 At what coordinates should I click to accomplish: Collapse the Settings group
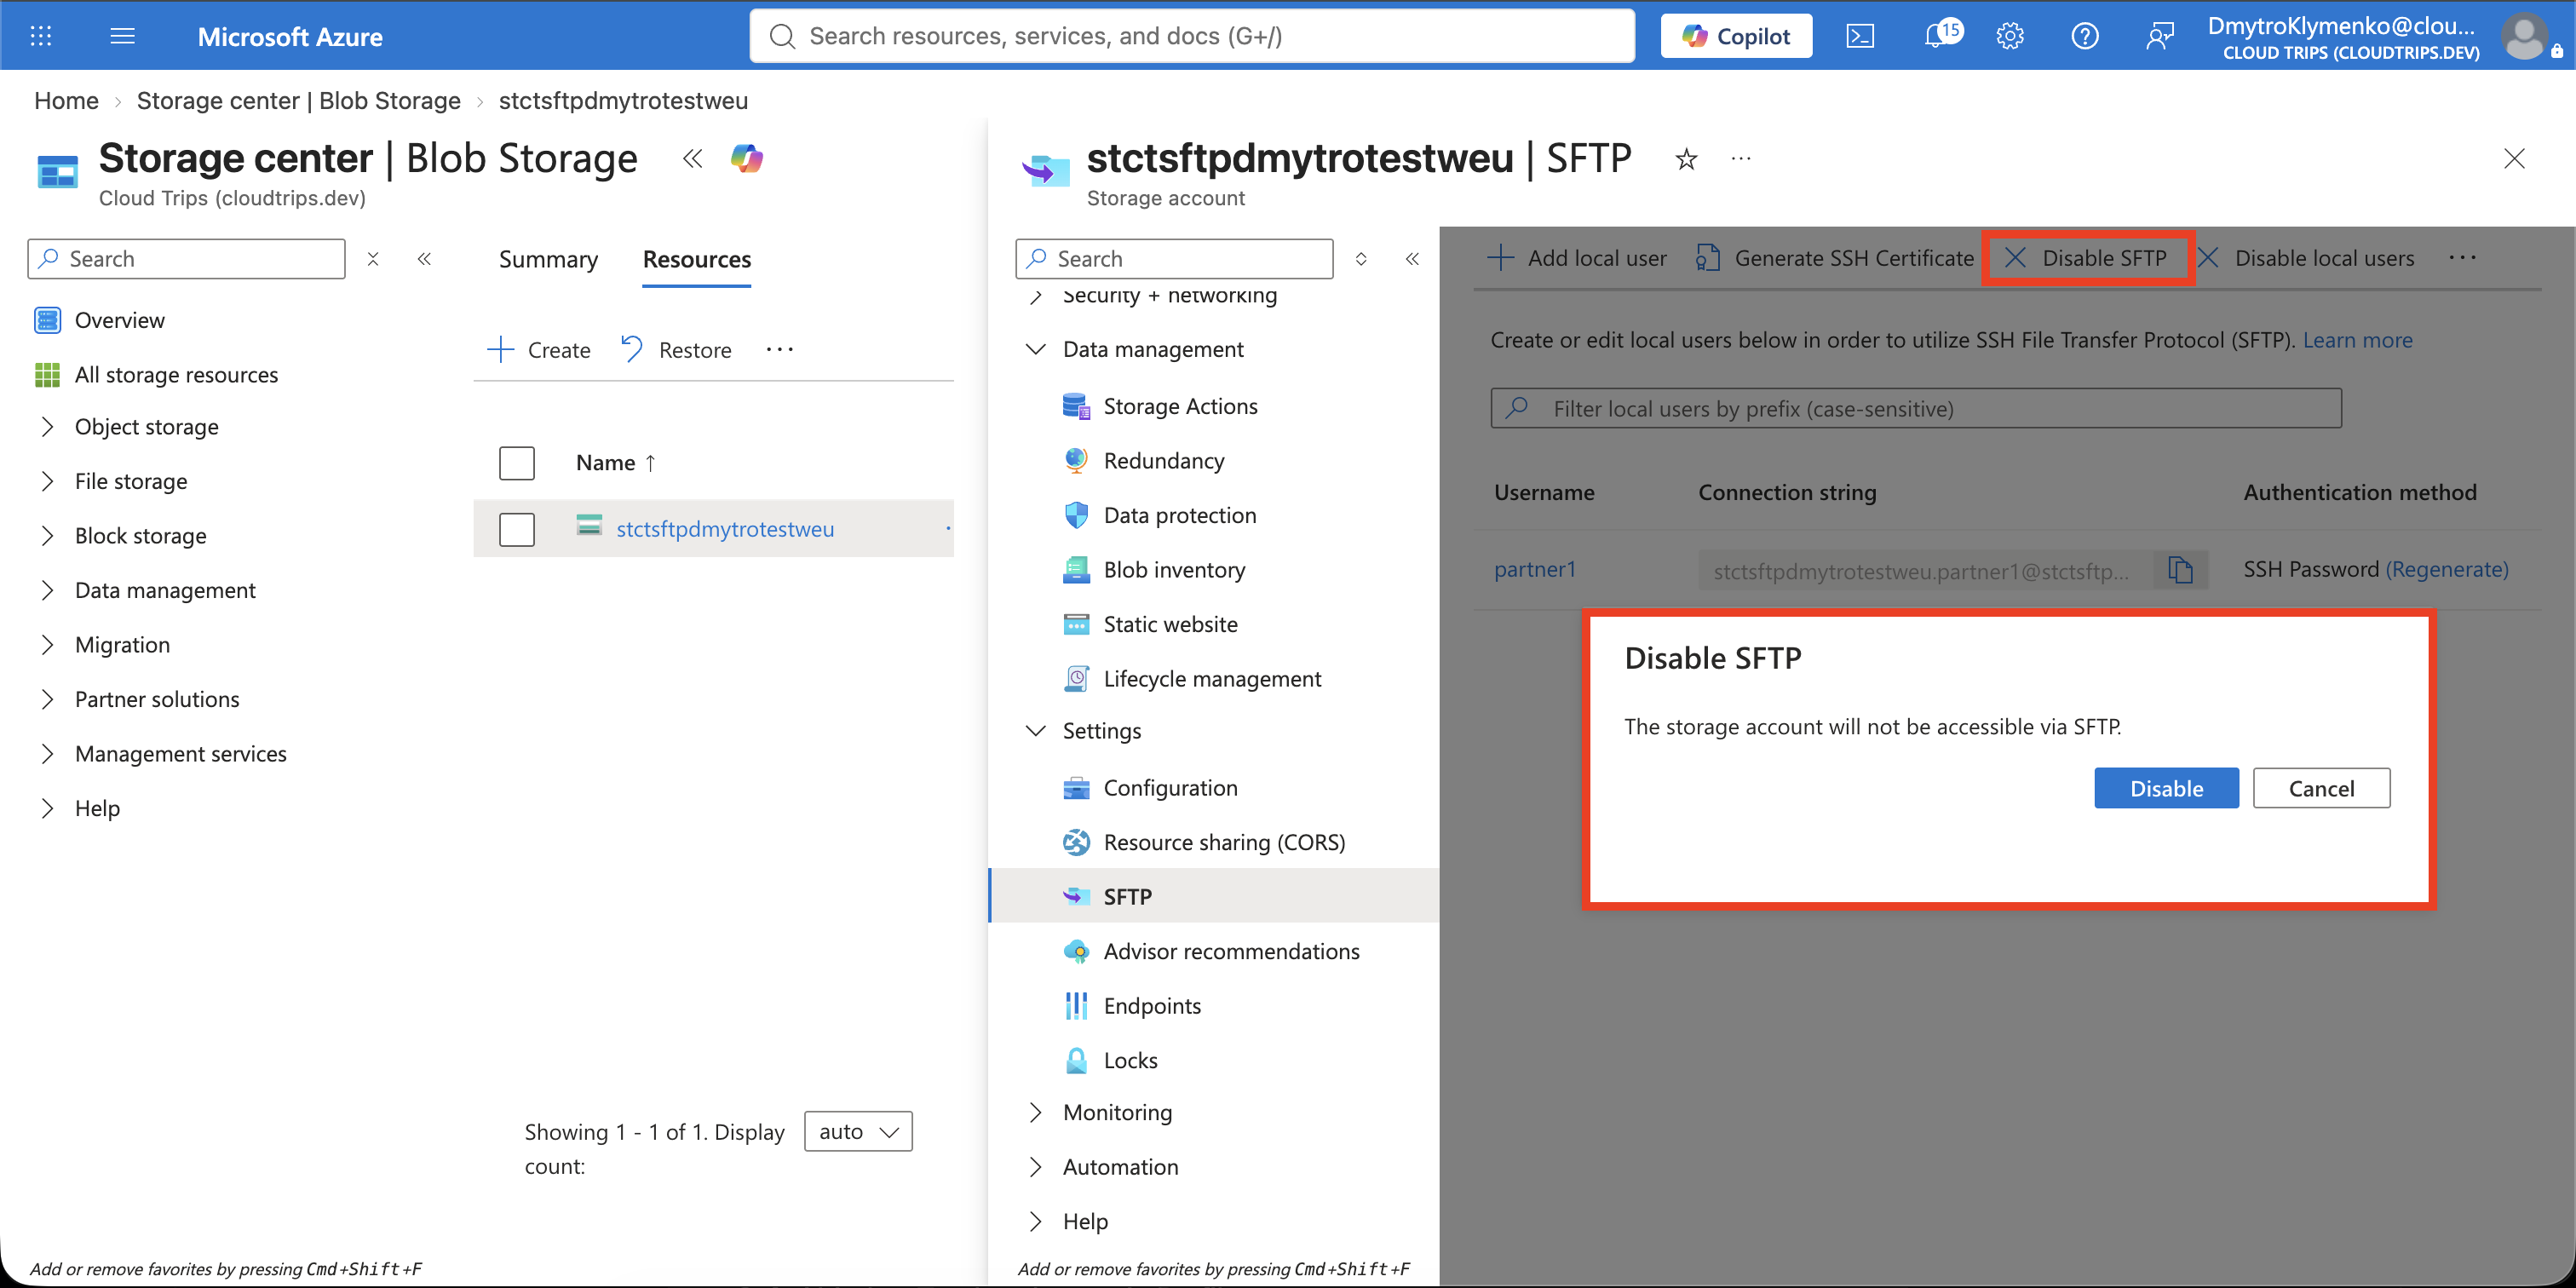(x=1036, y=731)
